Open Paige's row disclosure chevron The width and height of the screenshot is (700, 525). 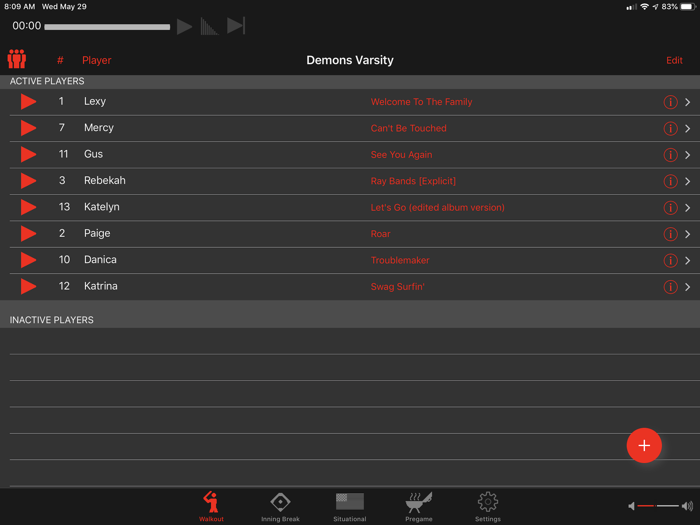(x=688, y=234)
